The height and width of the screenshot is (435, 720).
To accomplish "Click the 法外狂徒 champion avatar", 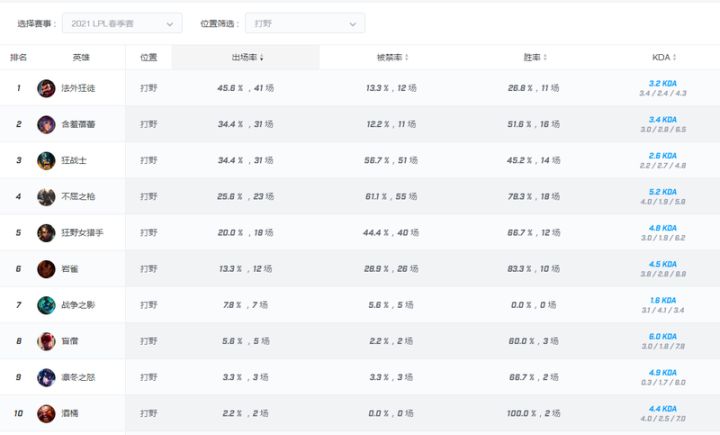I will (x=46, y=88).
